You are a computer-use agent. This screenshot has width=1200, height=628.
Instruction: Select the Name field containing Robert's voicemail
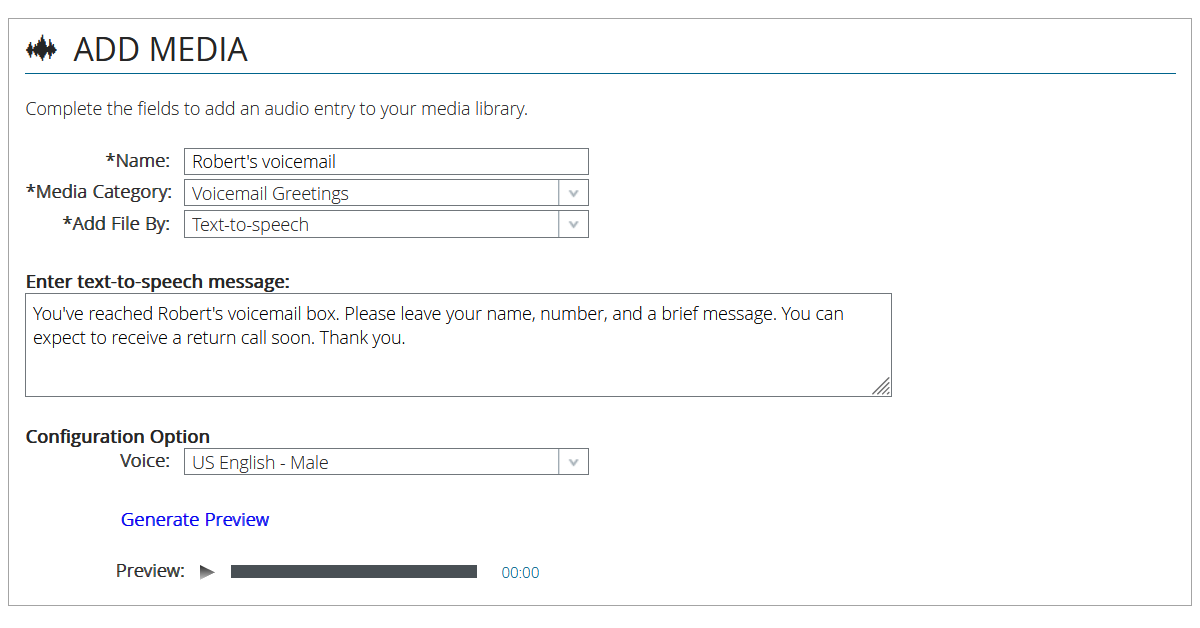(386, 161)
